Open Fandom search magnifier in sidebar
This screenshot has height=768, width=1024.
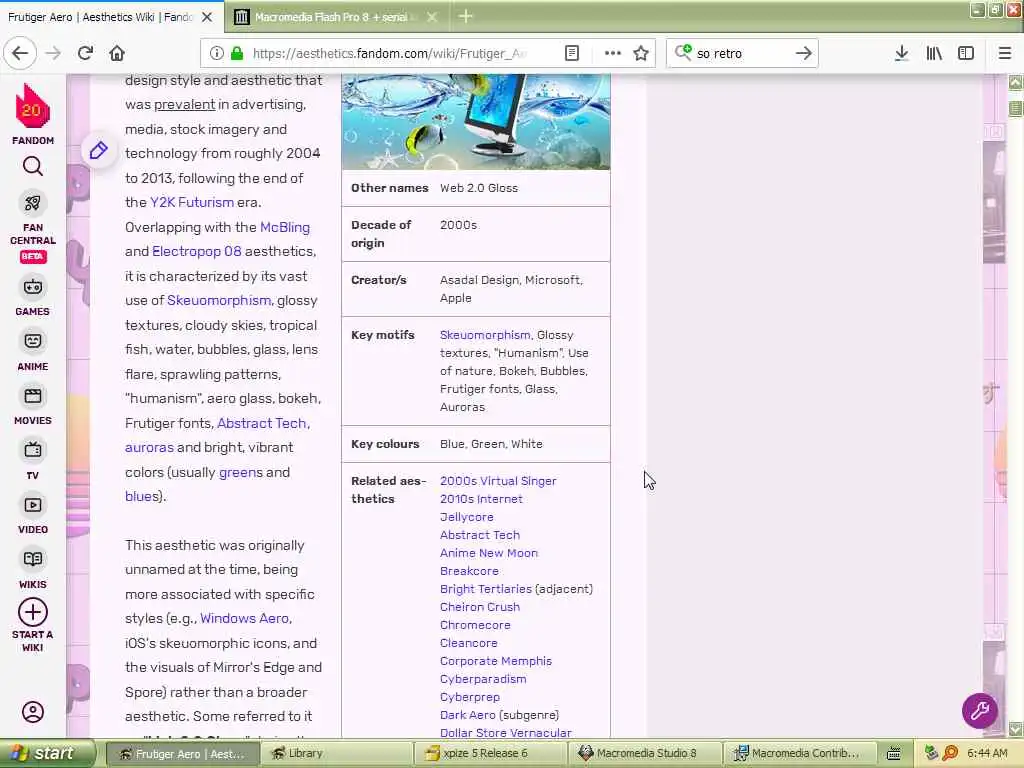pos(33,167)
